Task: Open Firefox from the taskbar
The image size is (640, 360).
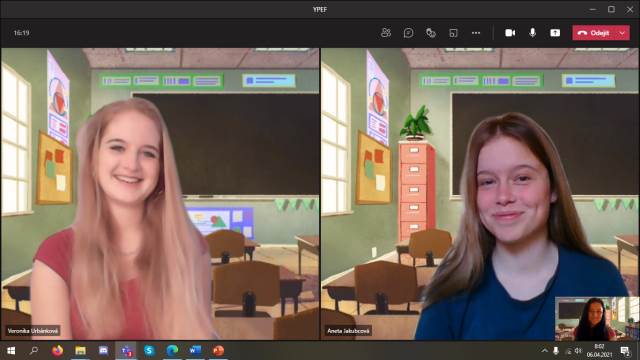Action: click(58, 351)
